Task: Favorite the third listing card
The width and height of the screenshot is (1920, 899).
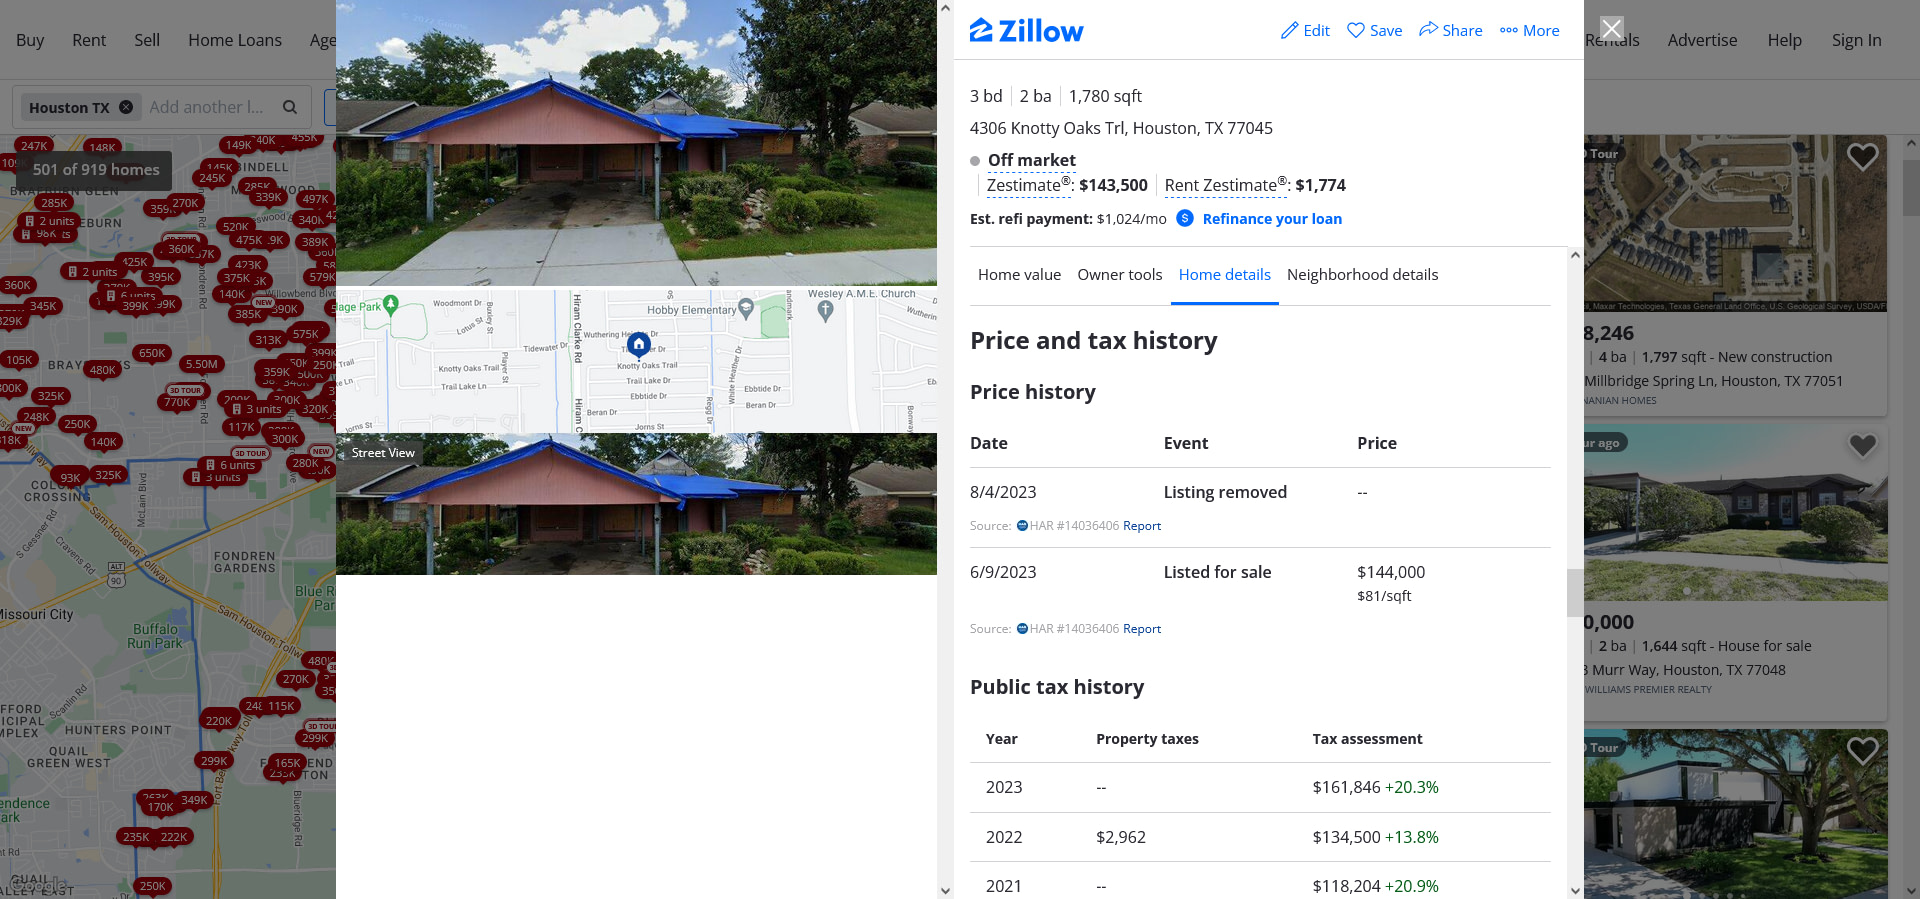Action: coord(1862,751)
